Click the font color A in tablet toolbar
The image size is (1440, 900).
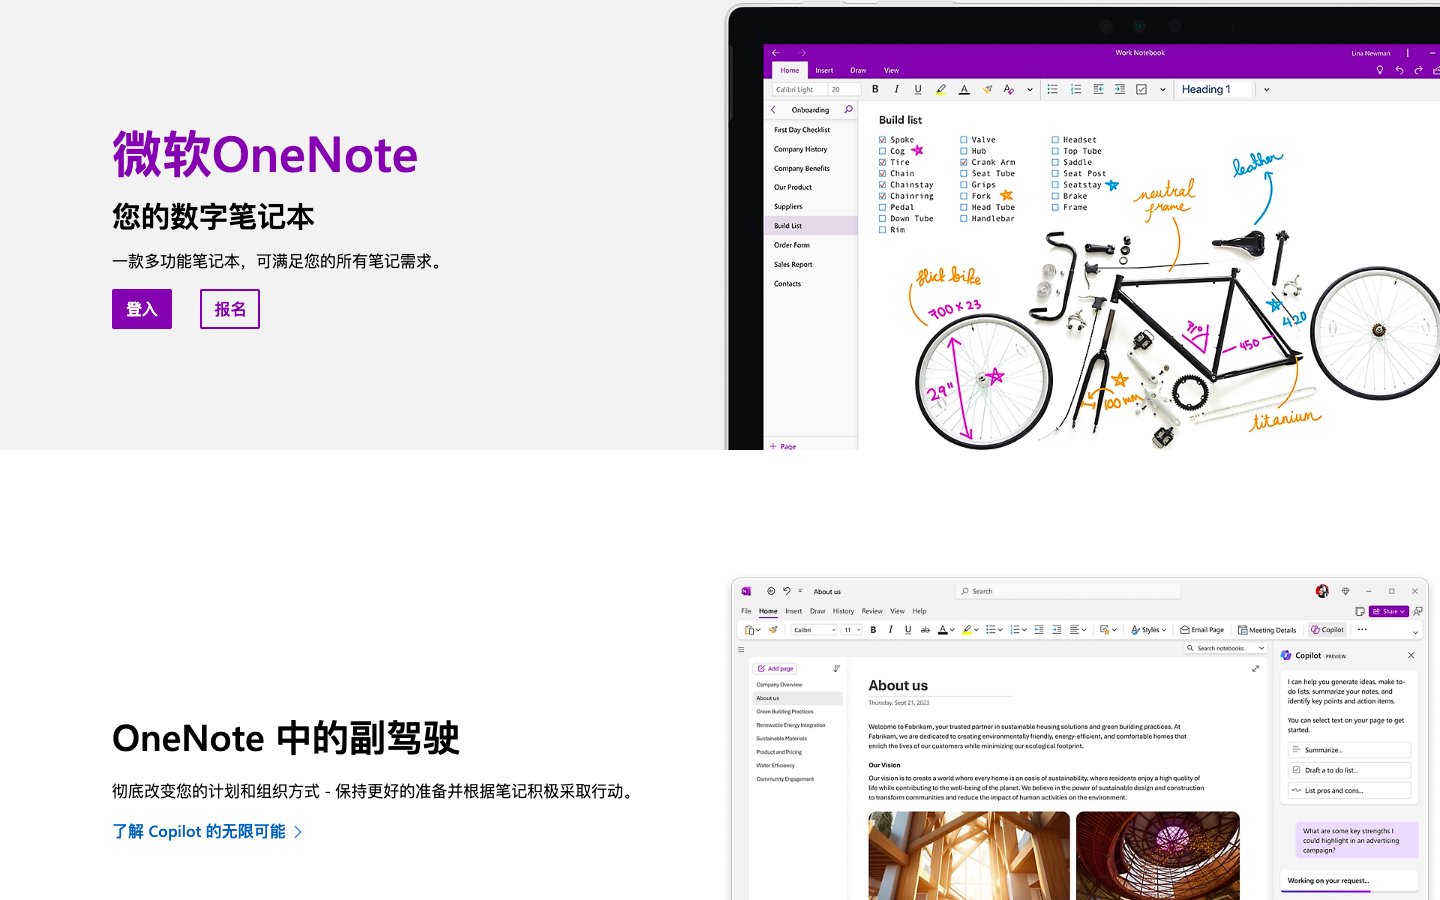[x=964, y=89]
